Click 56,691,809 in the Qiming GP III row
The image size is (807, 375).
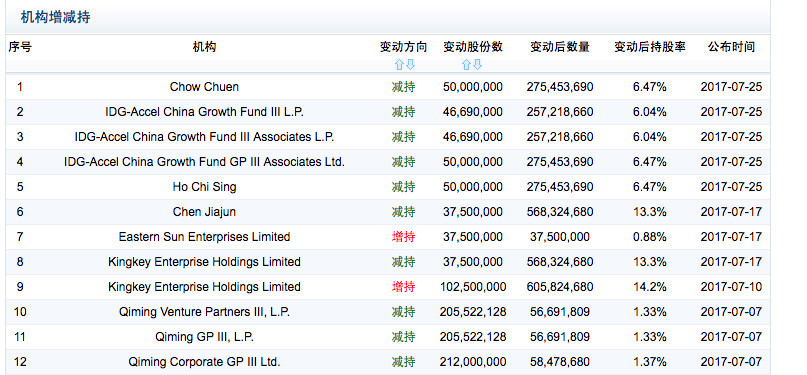click(560, 337)
